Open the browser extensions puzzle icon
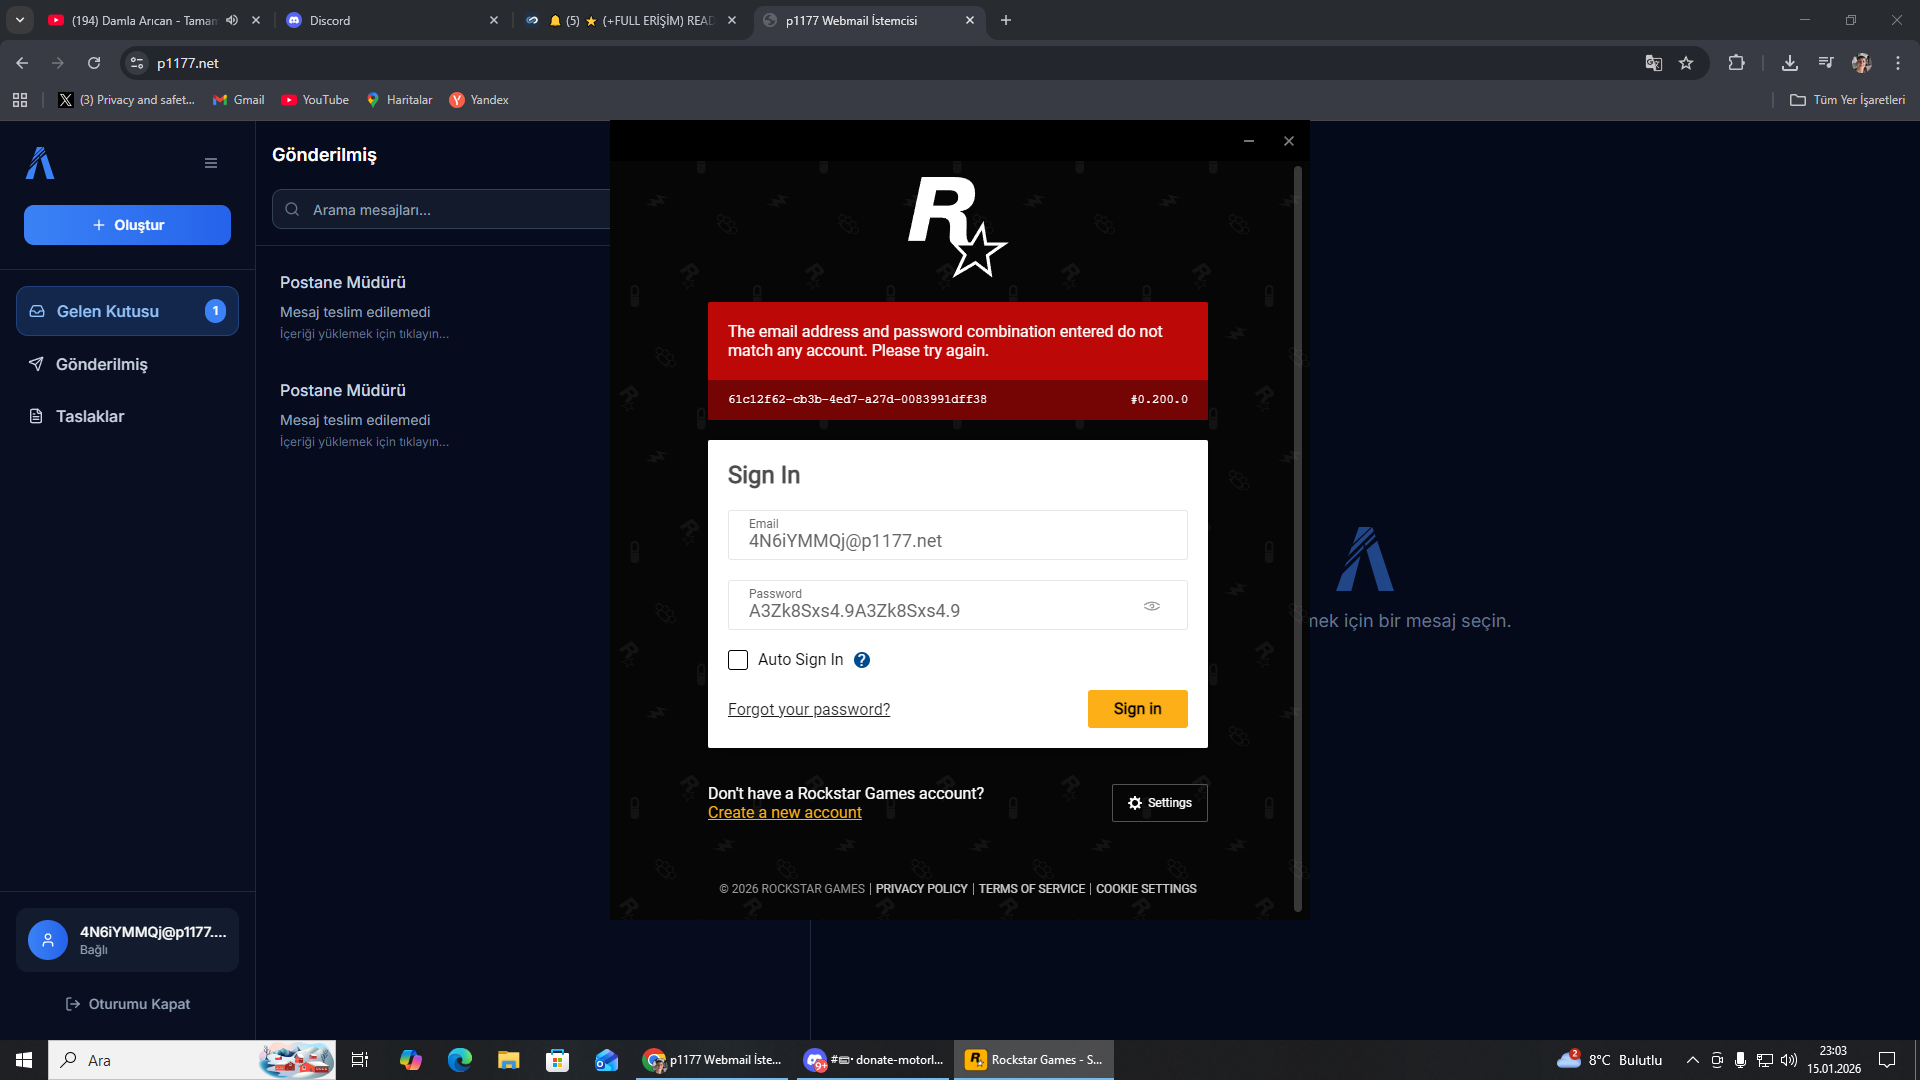The height and width of the screenshot is (1080, 1920). point(1737,63)
